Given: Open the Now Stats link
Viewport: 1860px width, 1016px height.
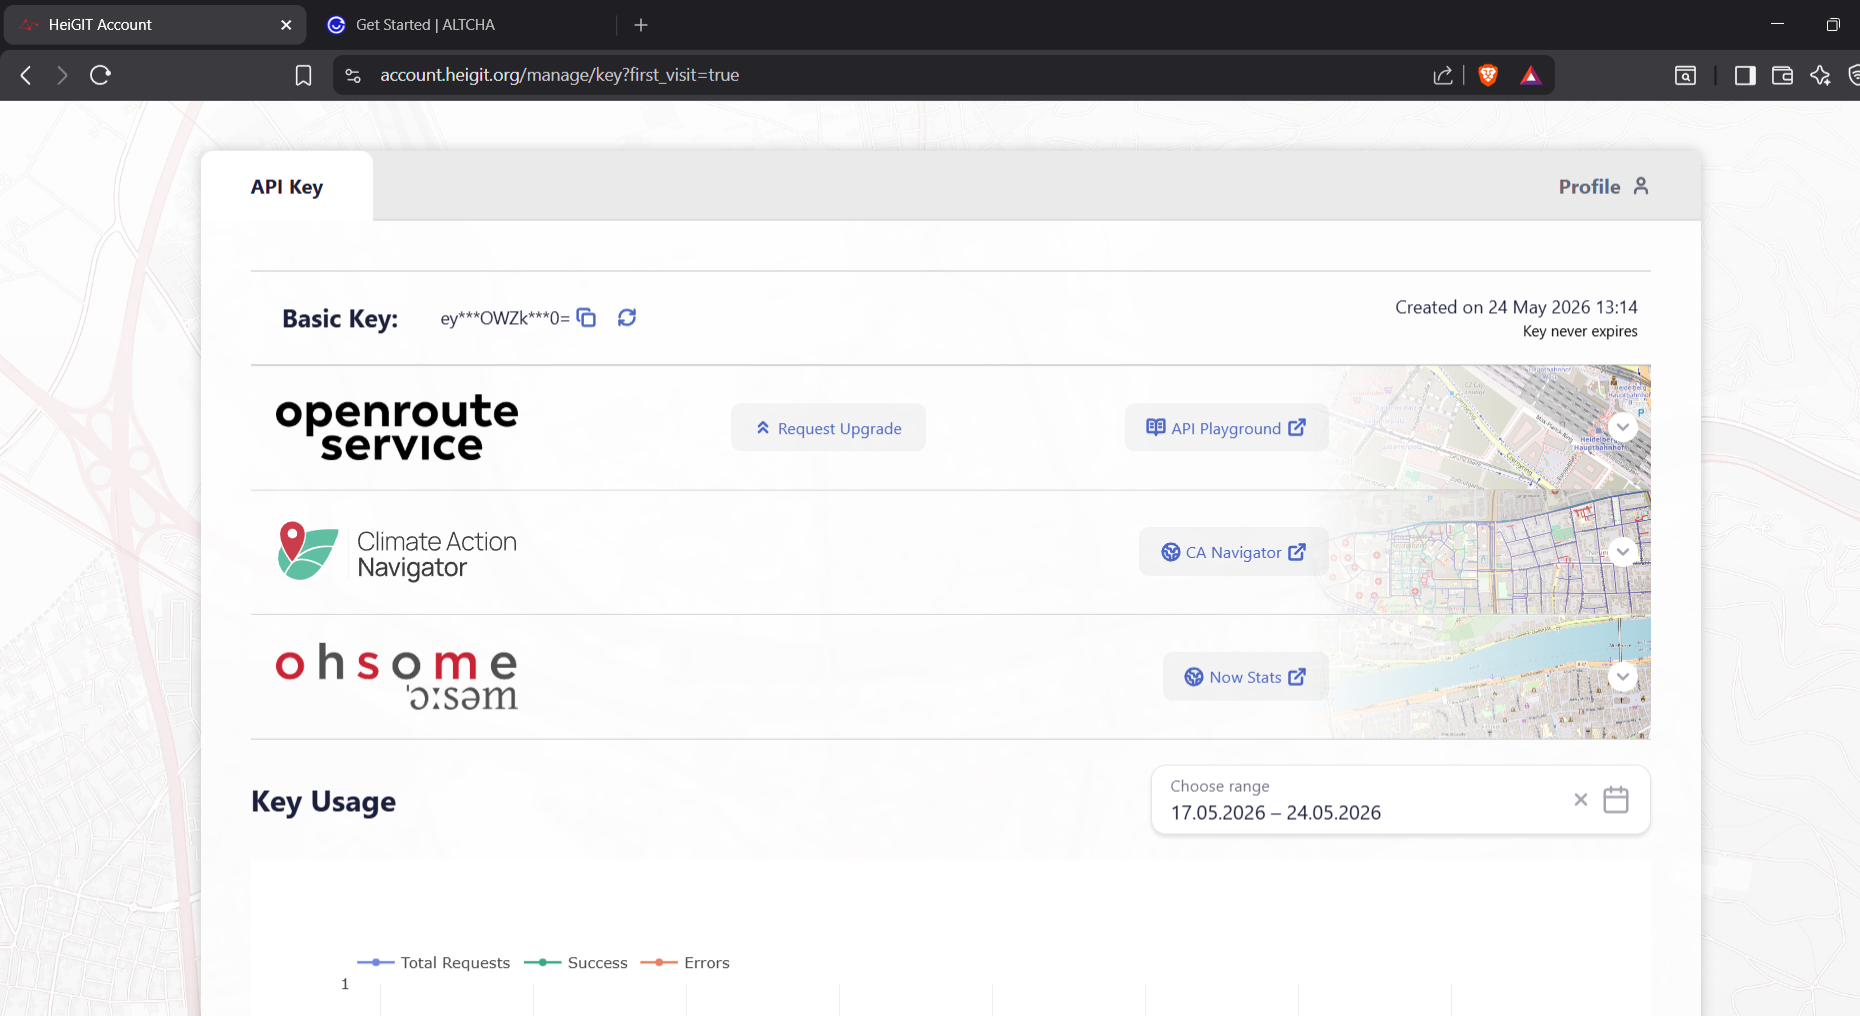Looking at the screenshot, I should [x=1245, y=677].
